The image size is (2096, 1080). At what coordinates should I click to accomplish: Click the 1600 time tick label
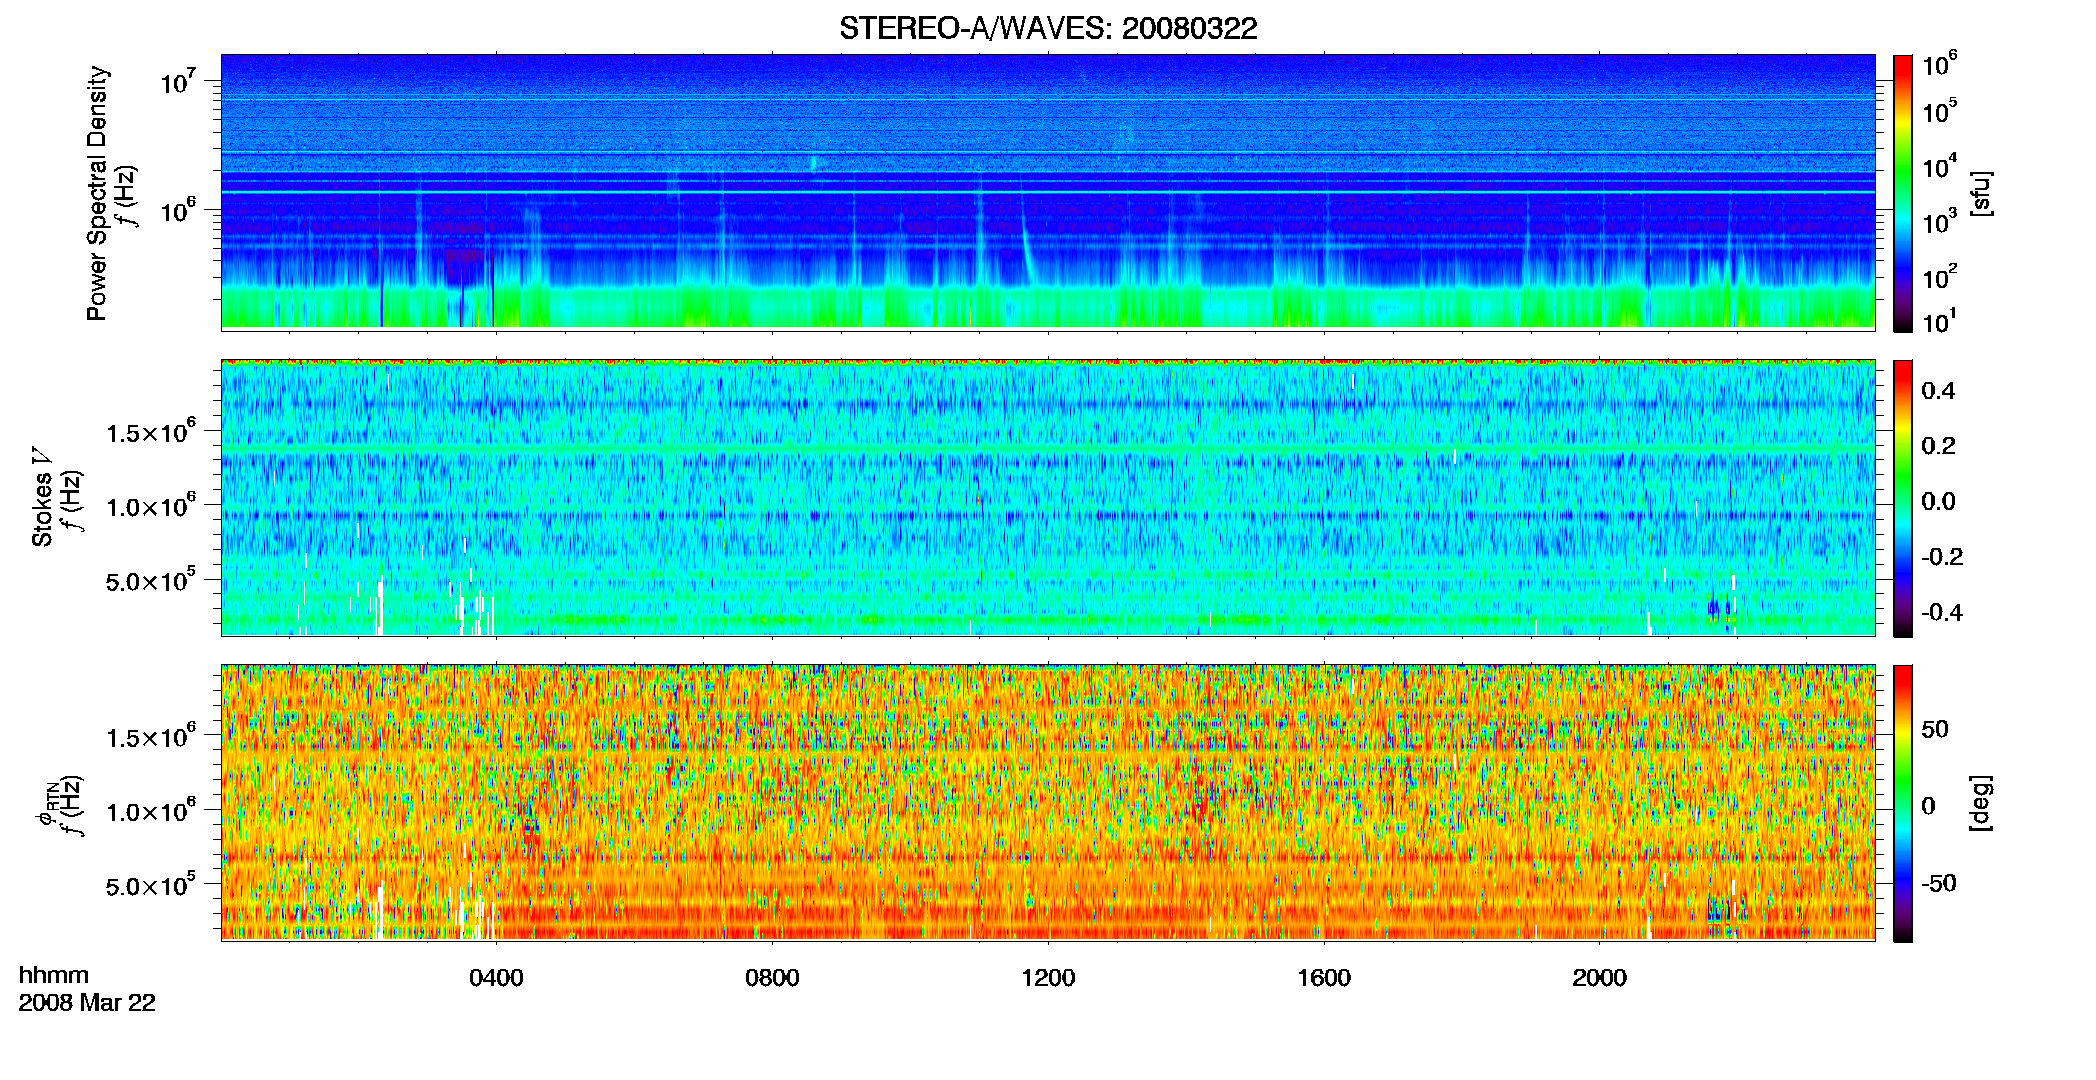coord(1324,978)
